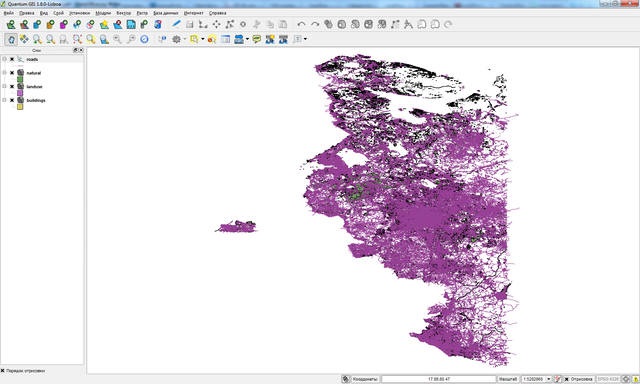Toggle editing with the pencil icon
Image resolution: width=640 pixels, height=384 pixels.
(x=176, y=24)
